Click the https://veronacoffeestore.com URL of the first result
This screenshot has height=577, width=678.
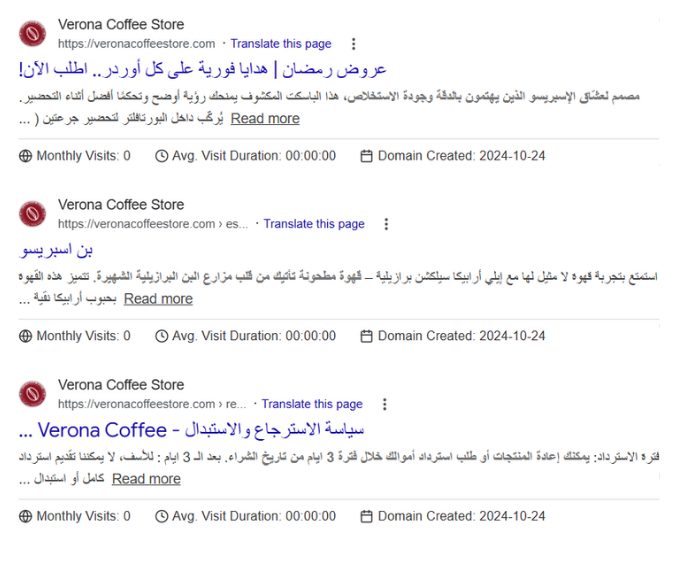(x=137, y=44)
